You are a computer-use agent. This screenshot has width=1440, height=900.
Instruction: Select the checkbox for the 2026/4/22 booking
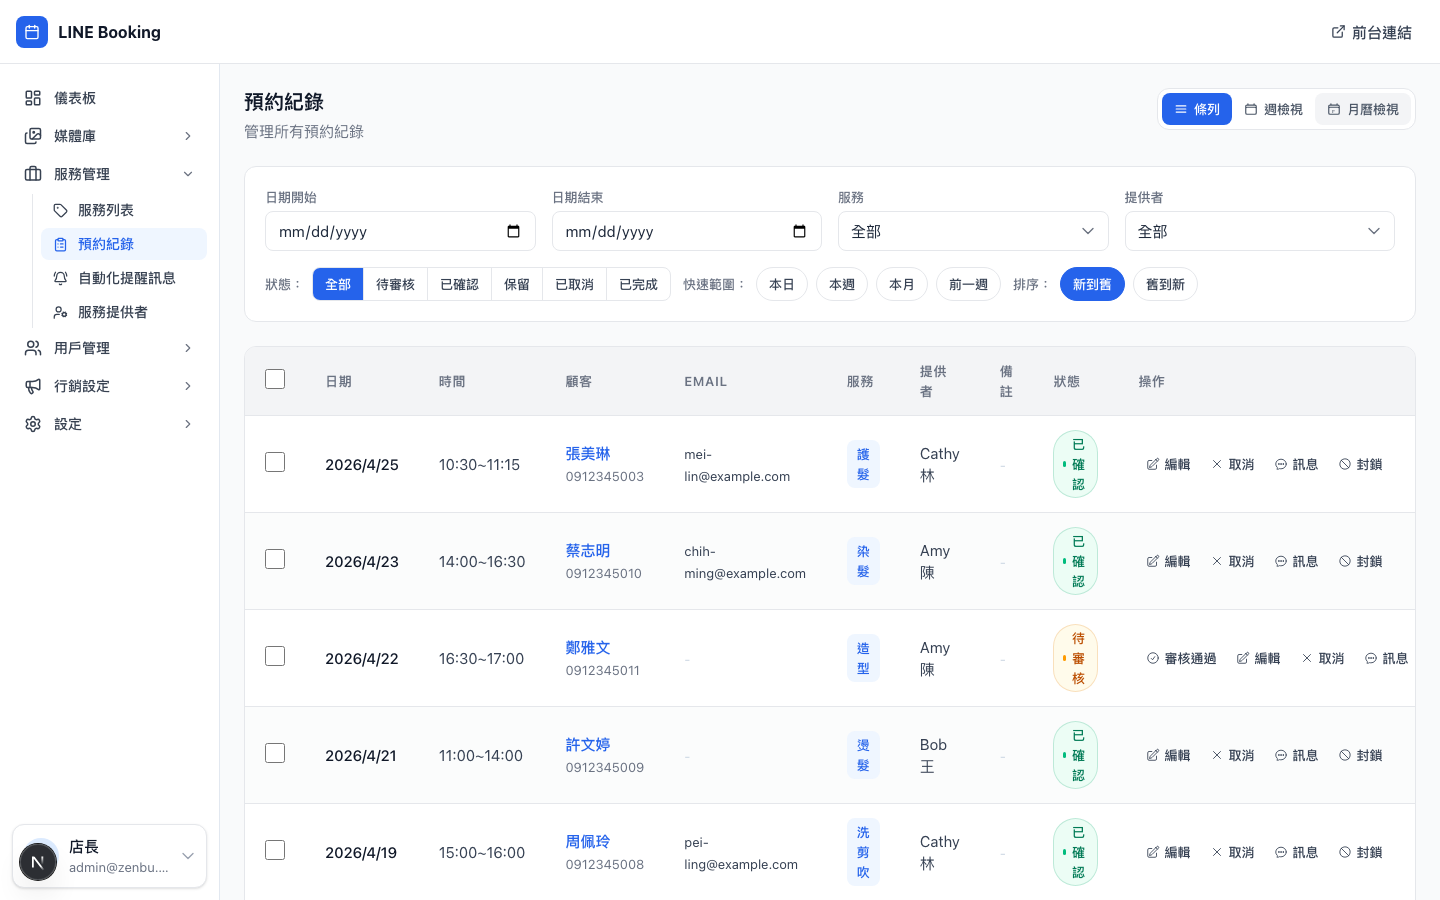coord(275,656)
